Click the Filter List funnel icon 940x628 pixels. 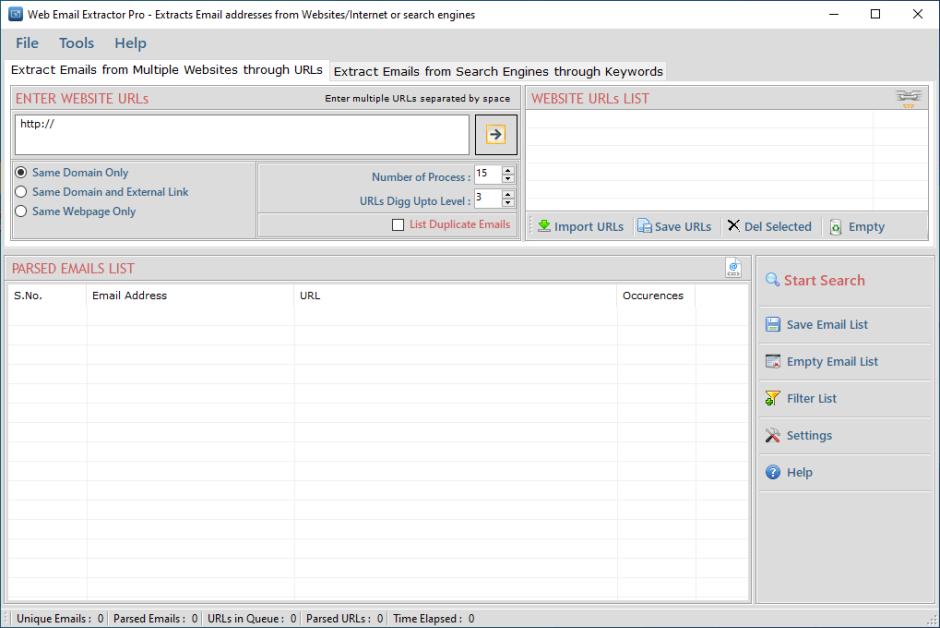pyautogui.click(x=772, y=398)
